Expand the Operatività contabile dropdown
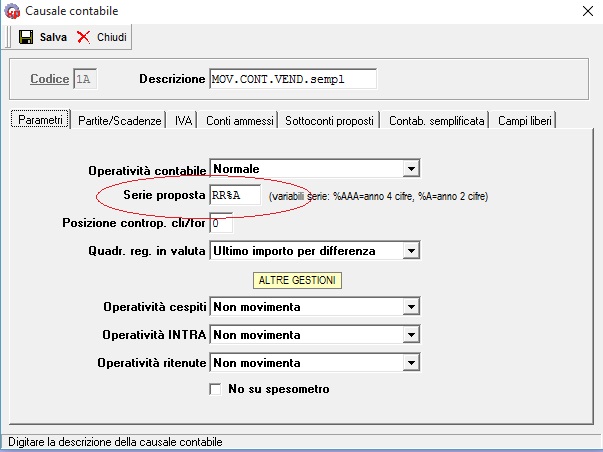 pyautogui.click(x=410, y=169)
